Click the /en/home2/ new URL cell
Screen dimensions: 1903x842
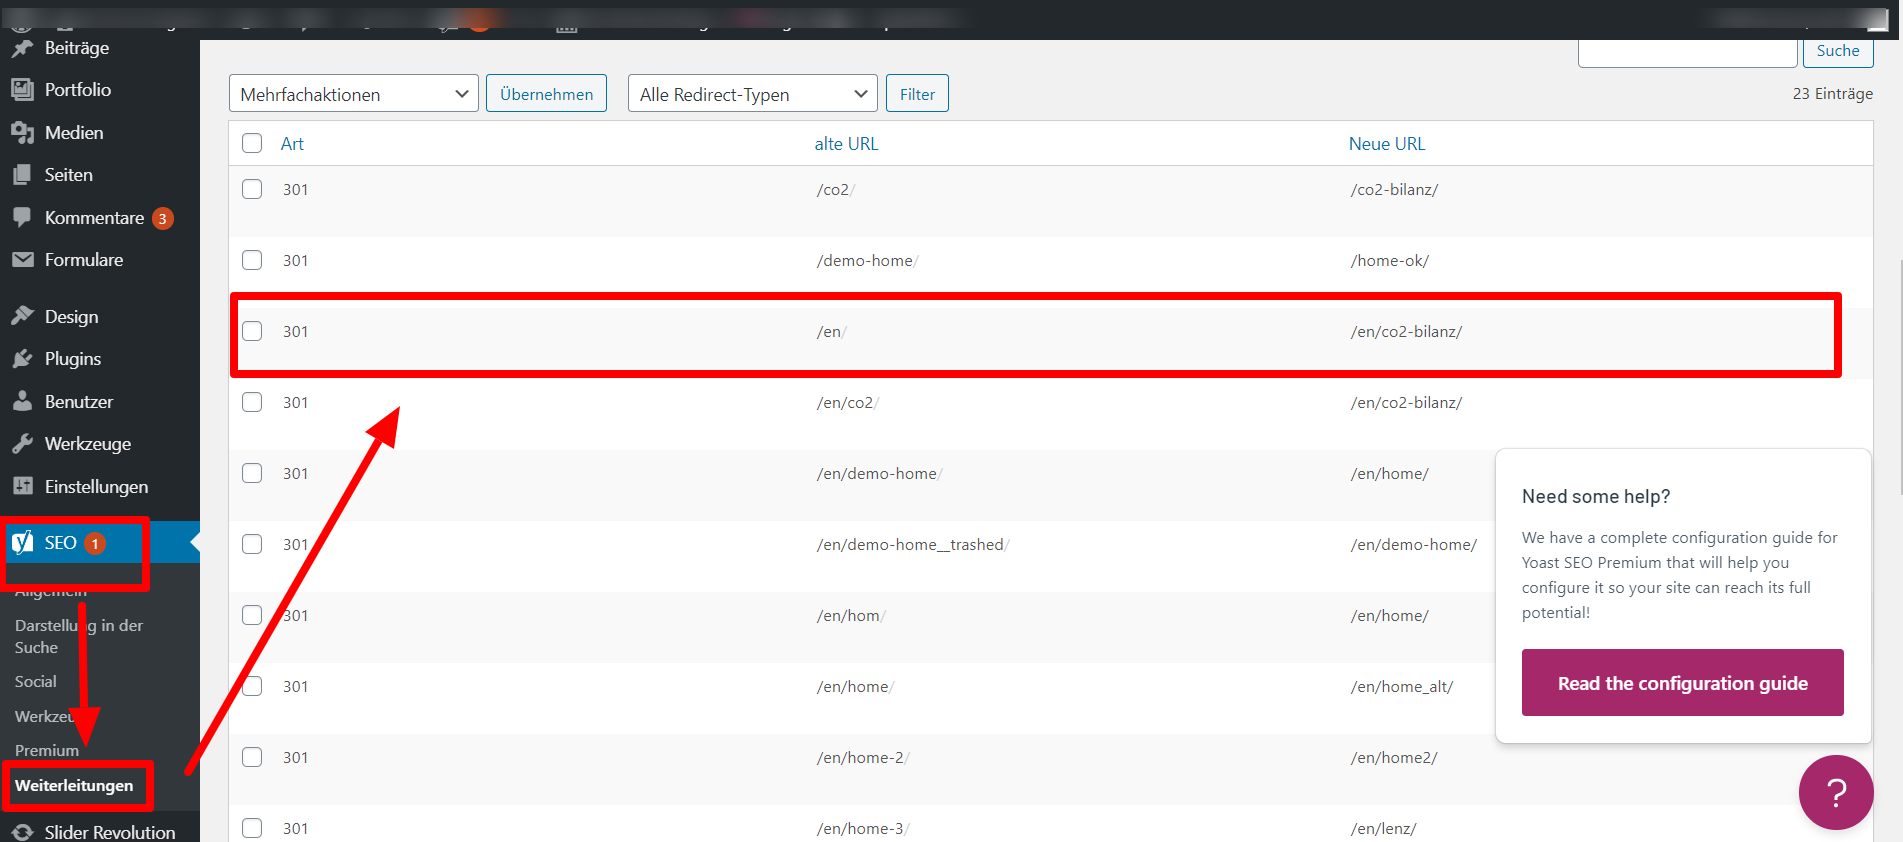(x=1394, y=758)
